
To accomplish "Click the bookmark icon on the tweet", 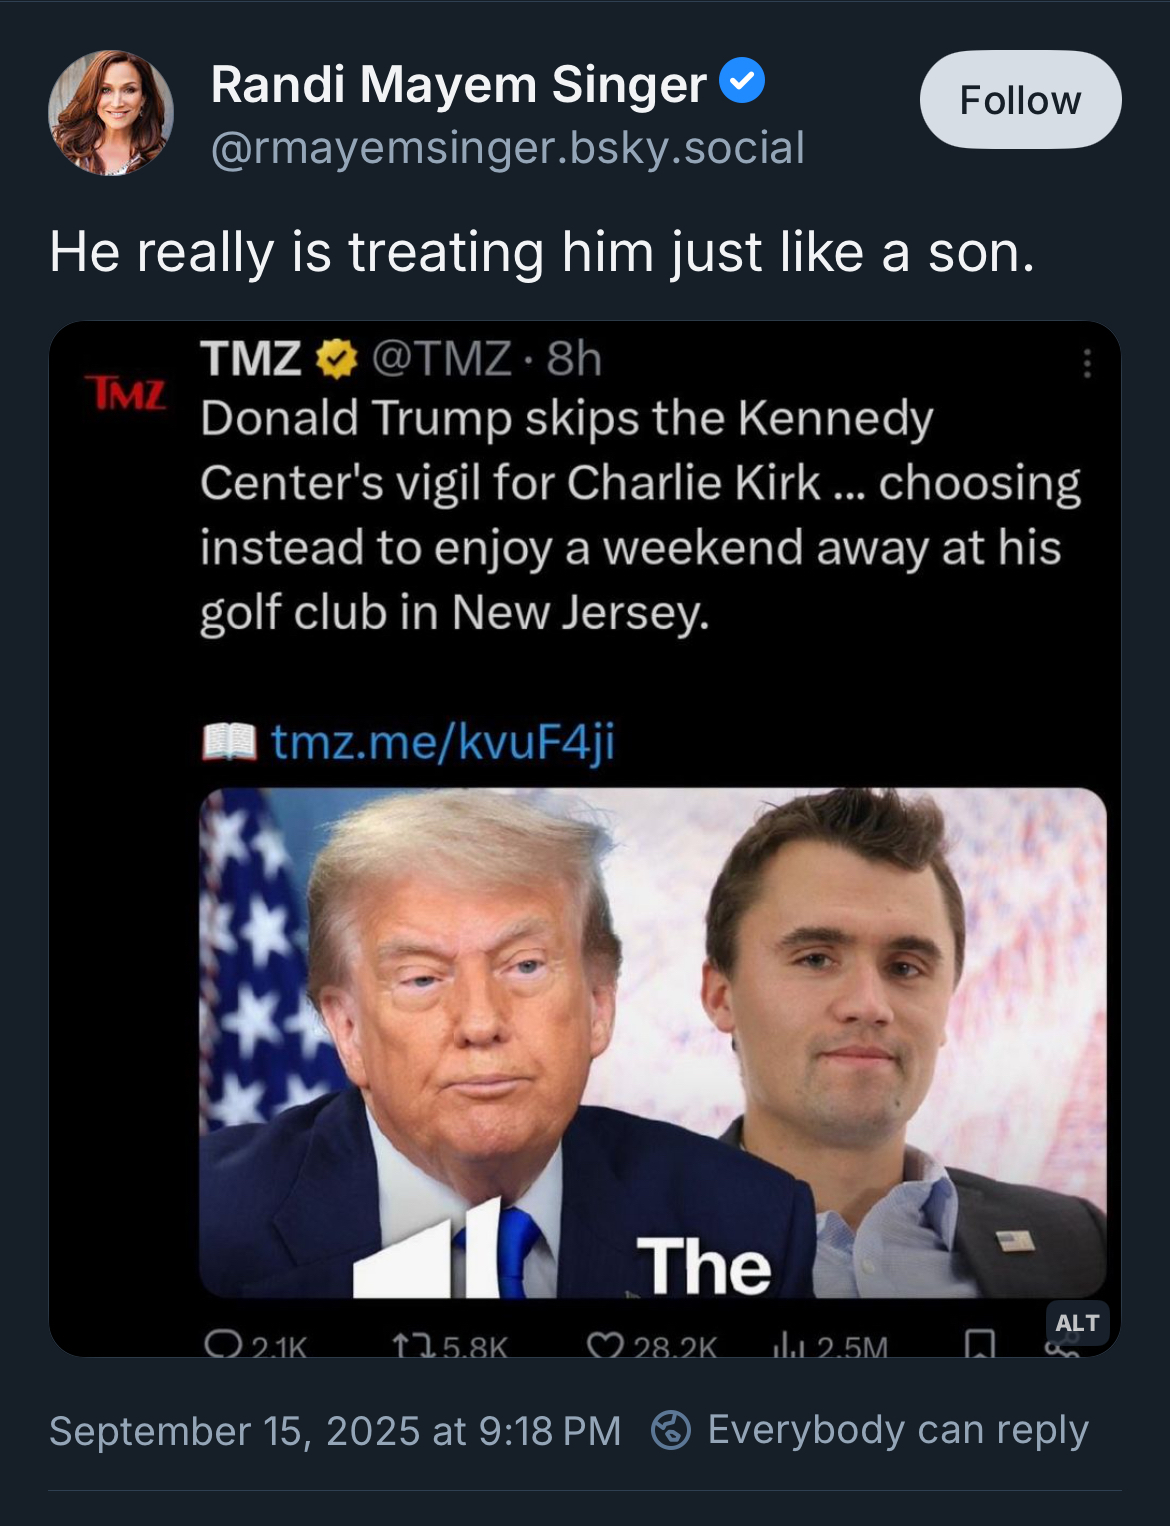I will click(x=979, y=1344).
